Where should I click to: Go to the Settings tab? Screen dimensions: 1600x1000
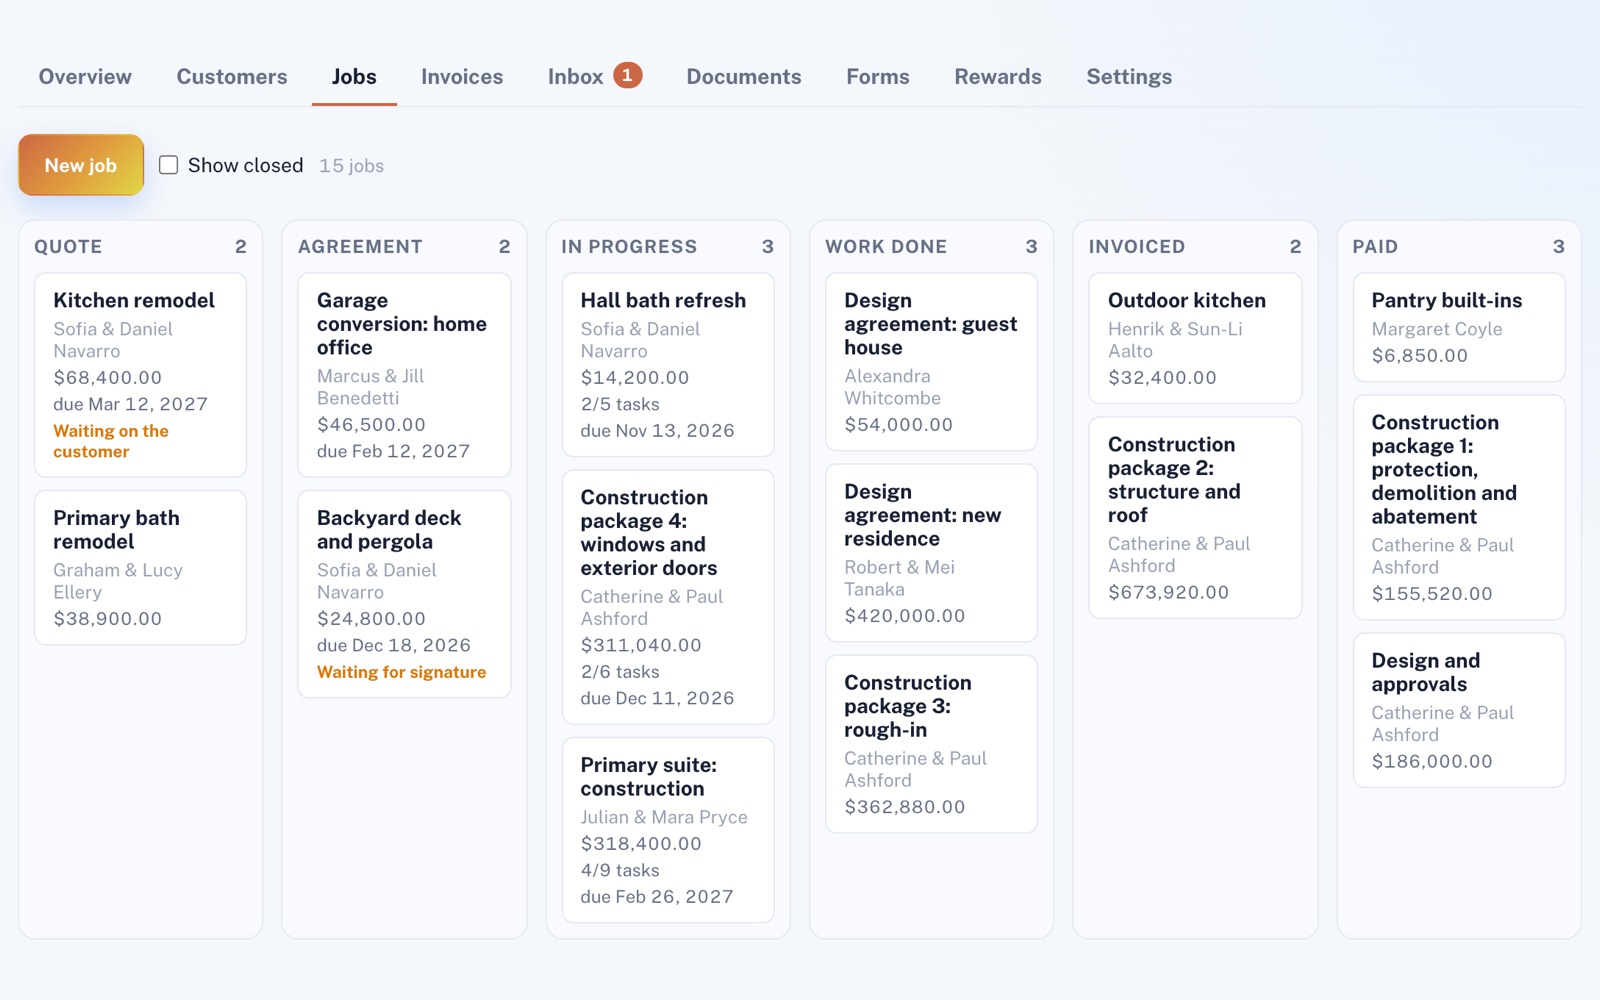[1129, 77]
